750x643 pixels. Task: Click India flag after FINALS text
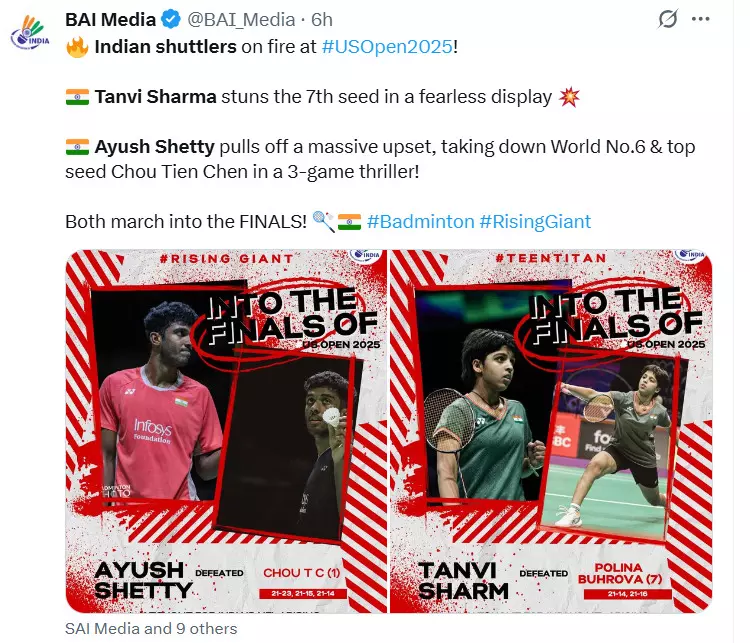[x=349, y=222]
